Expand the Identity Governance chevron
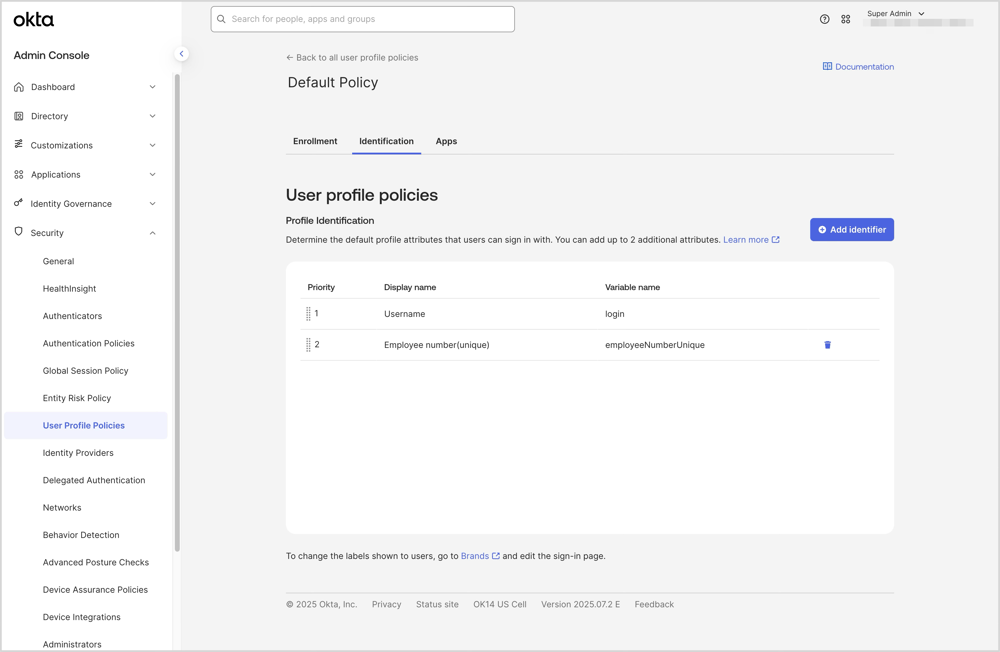The image size is (1000, 652). [152, 204]
